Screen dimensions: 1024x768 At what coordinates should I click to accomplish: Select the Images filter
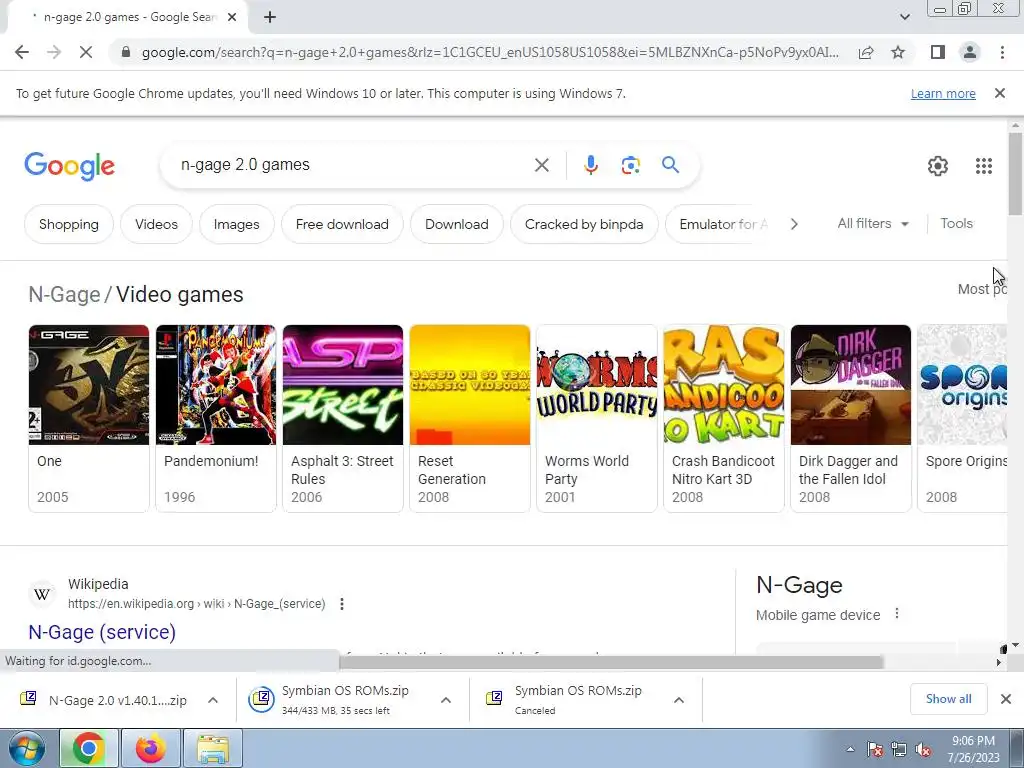tap(236, 224)
